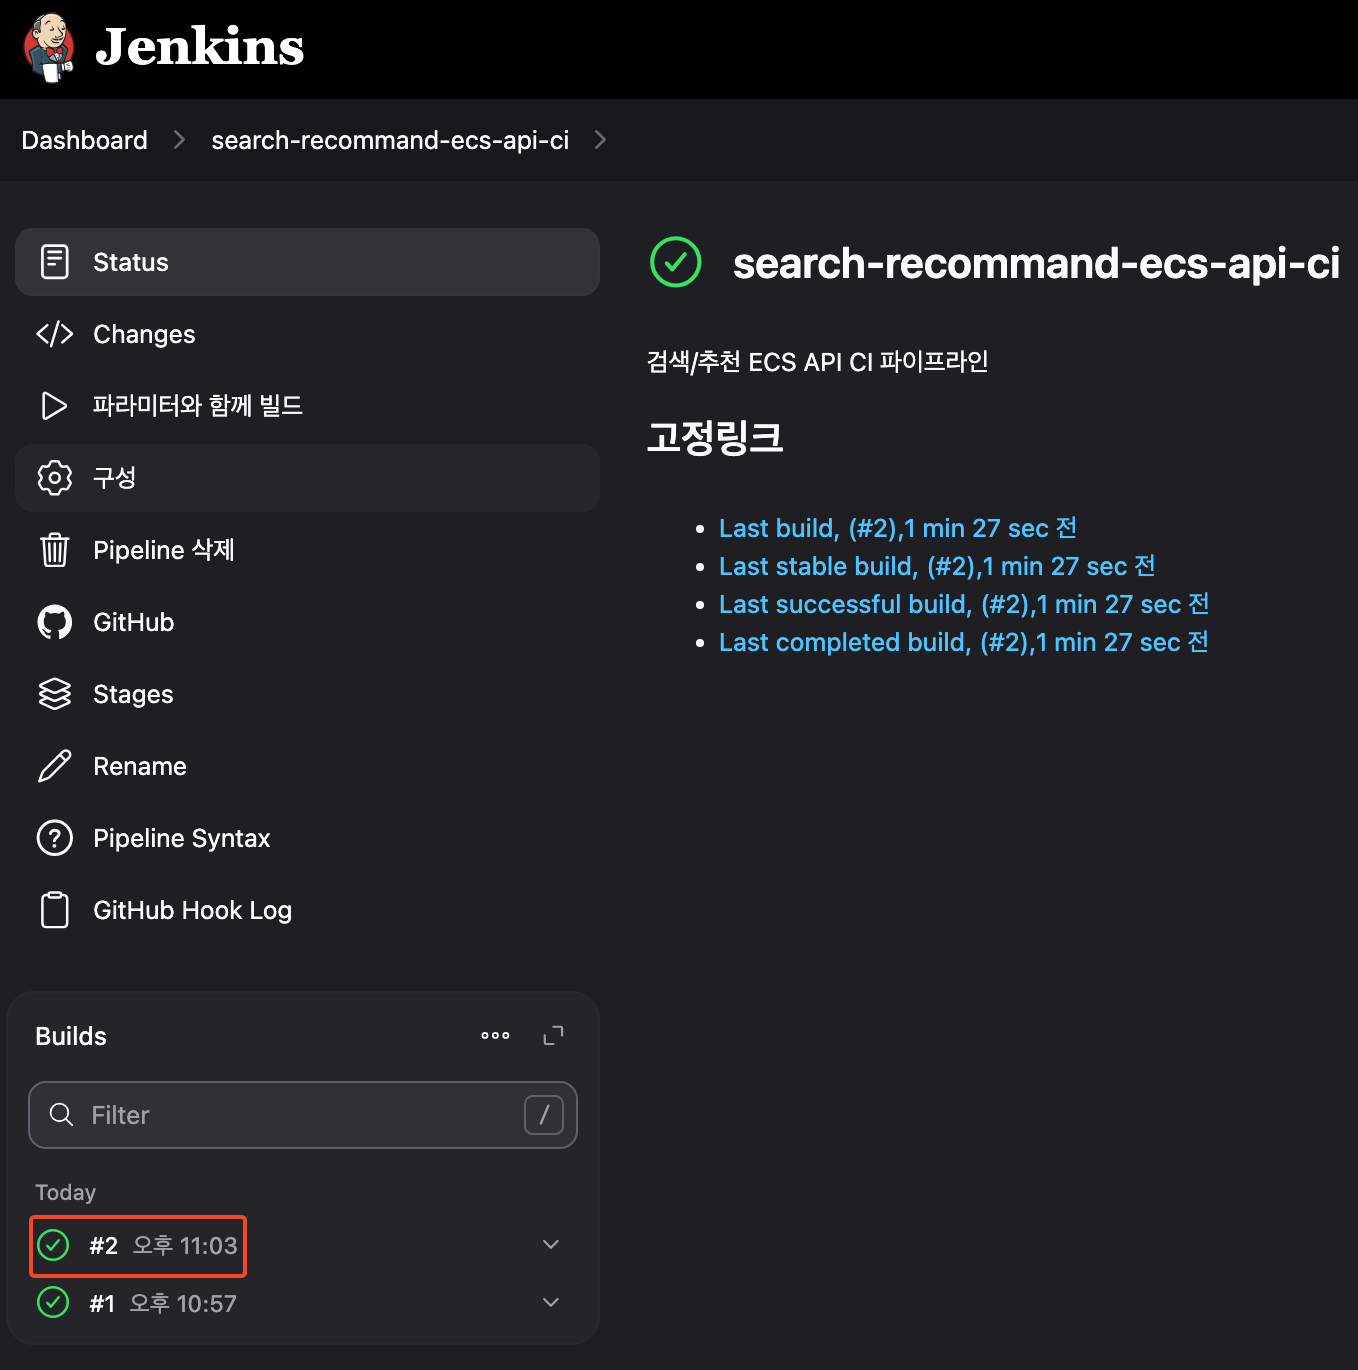Open the GitHub sidebar link

(x=307, y=622)
